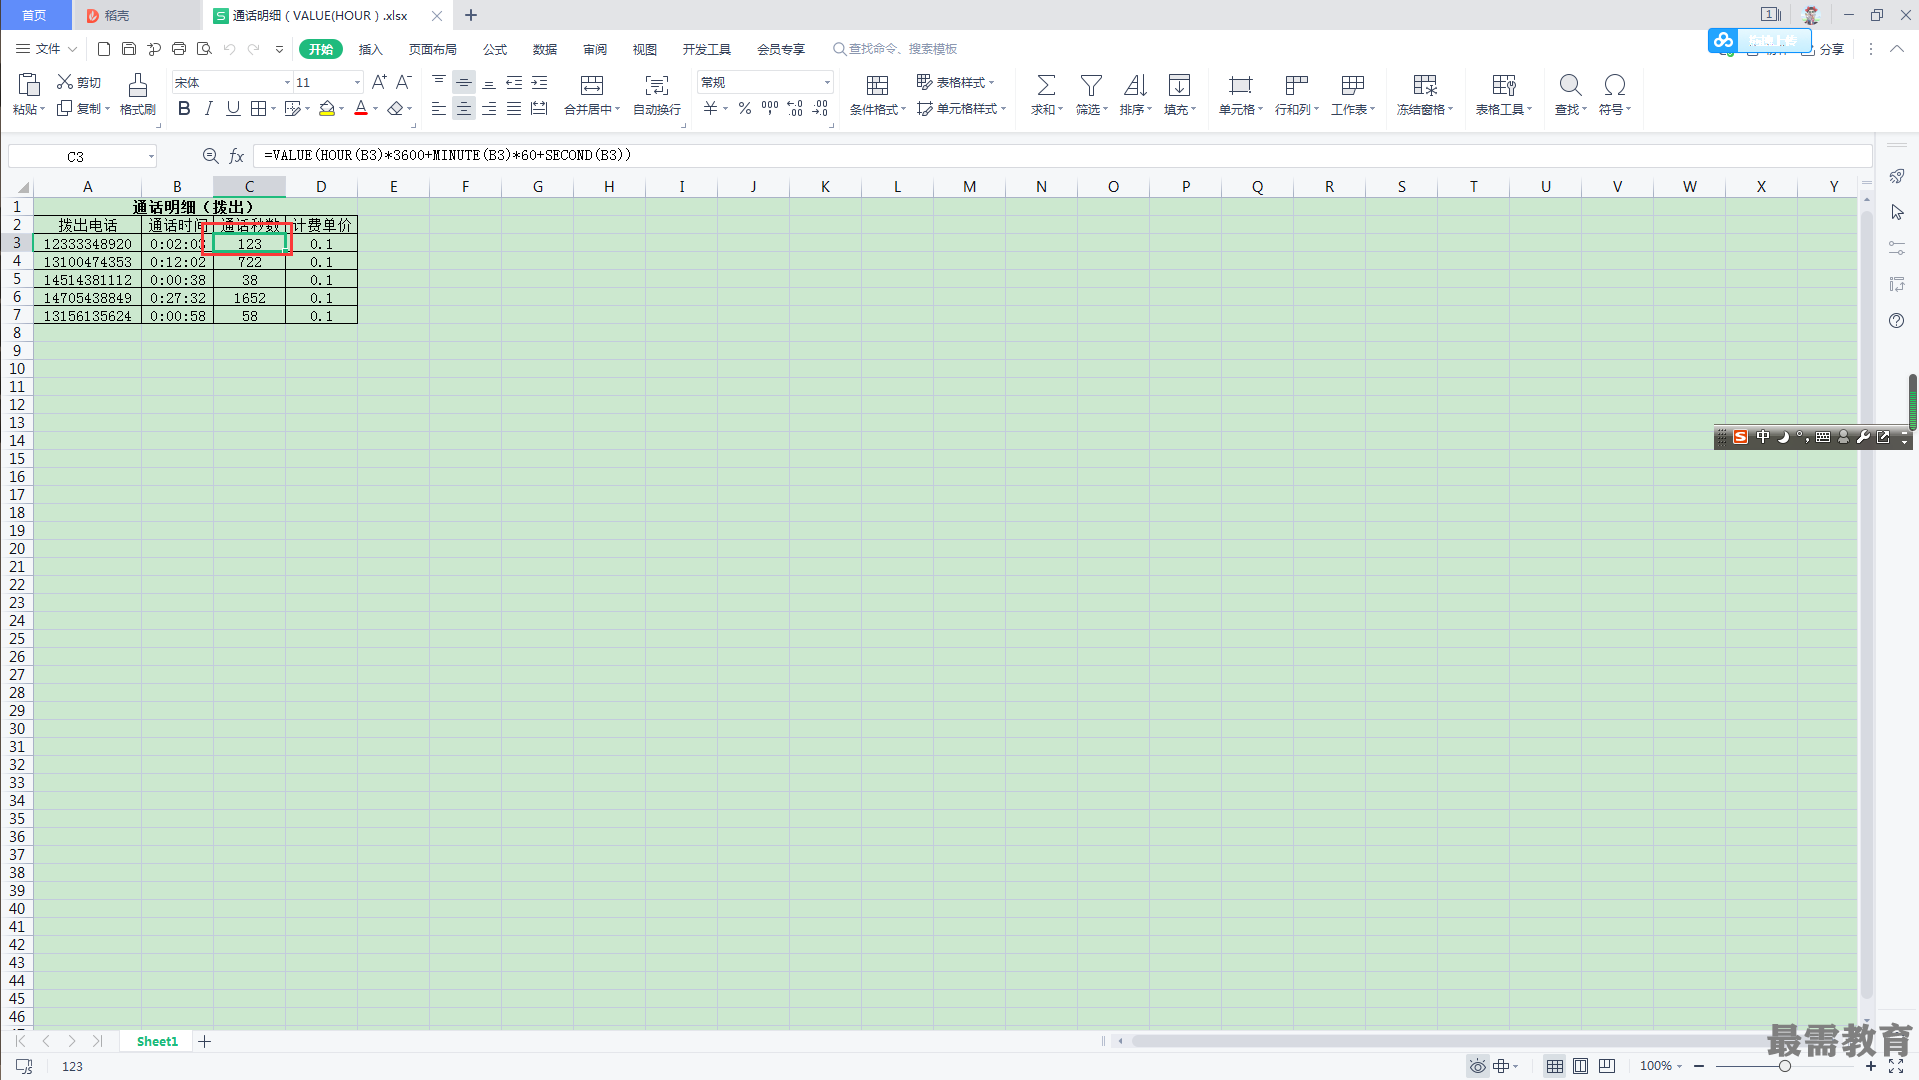The image size is (1919, 1080).
Task: Toggle Wrap Text (自动换行)
Action: 656,95
